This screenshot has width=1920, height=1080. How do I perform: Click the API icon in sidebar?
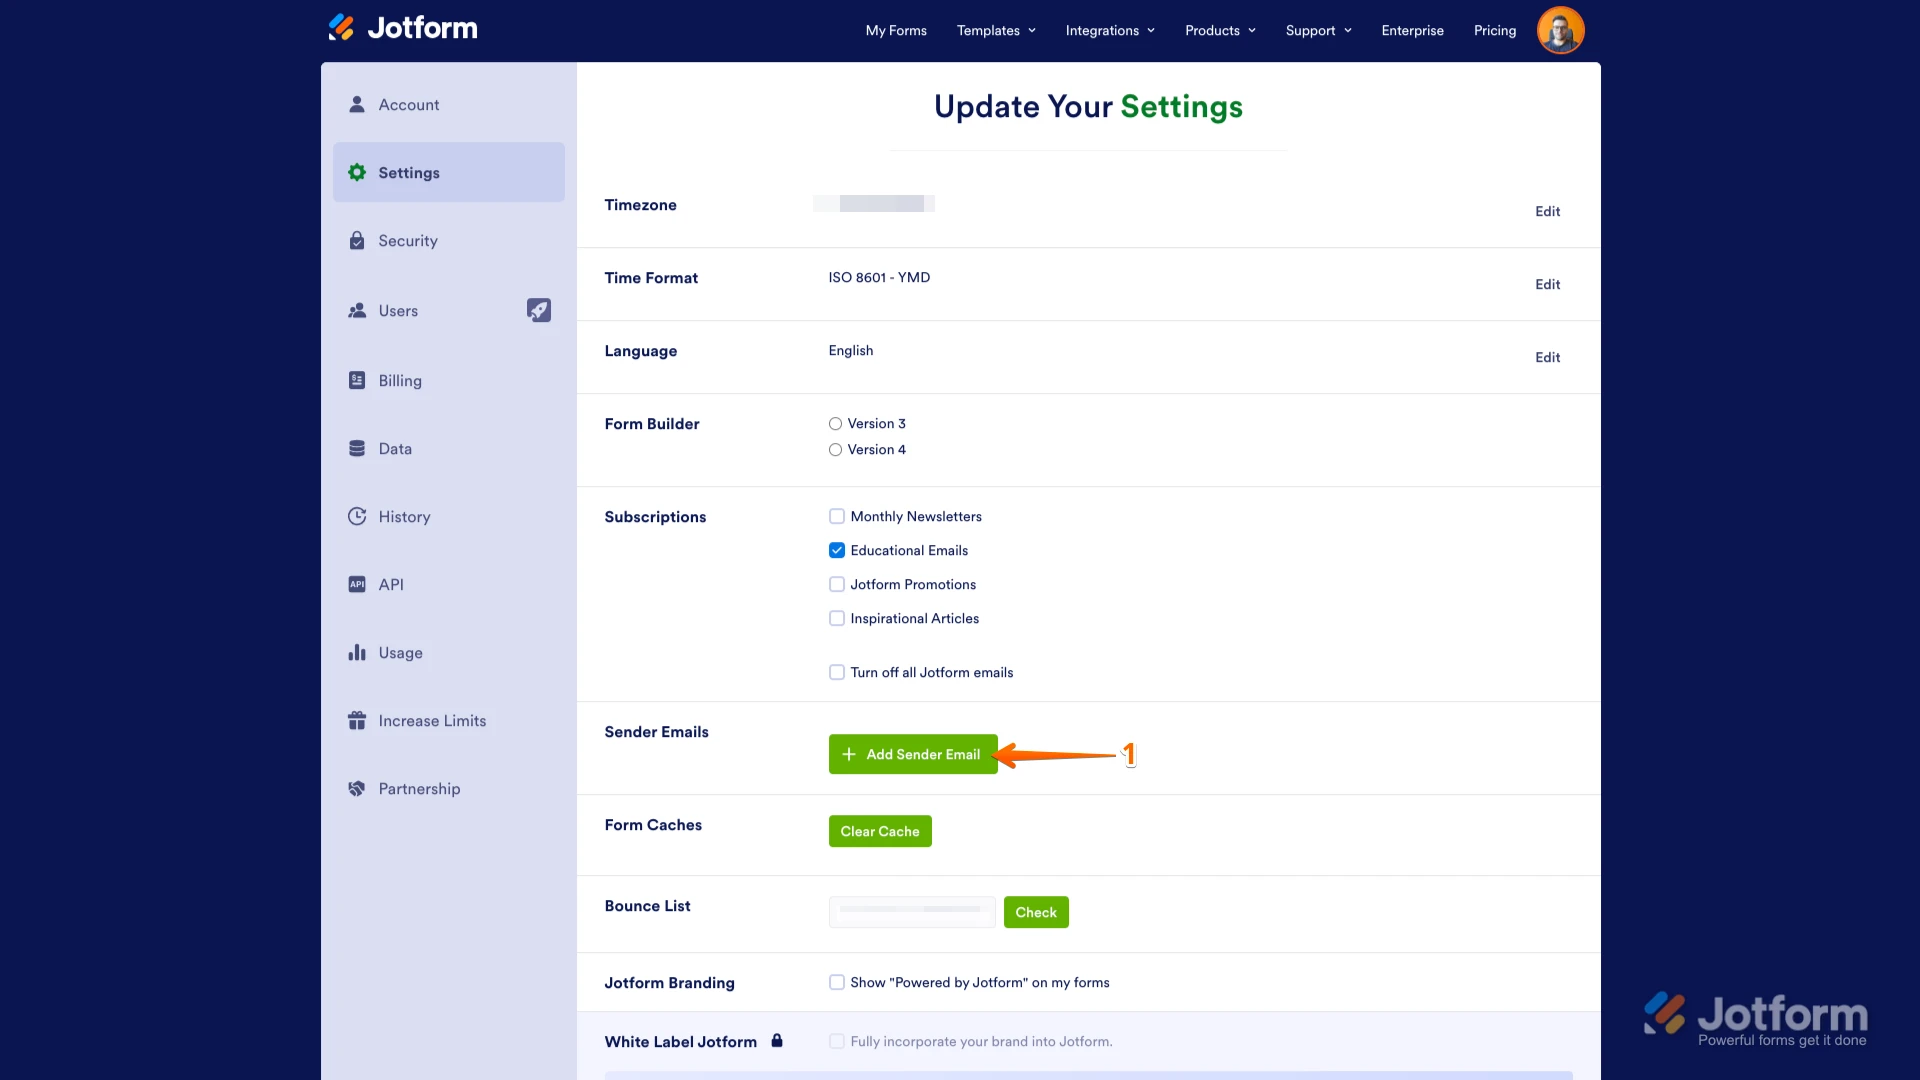[357, 584]
